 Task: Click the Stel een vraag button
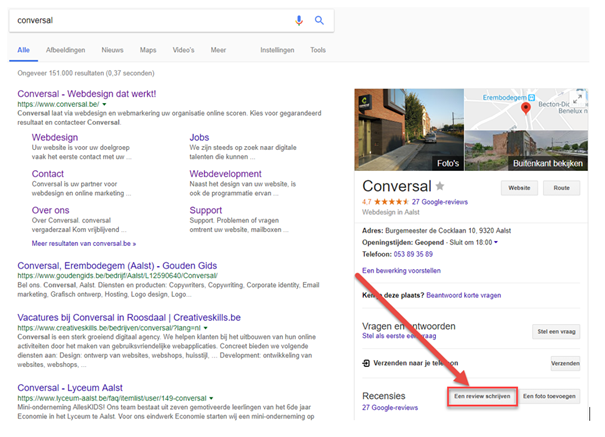[556, 332]
